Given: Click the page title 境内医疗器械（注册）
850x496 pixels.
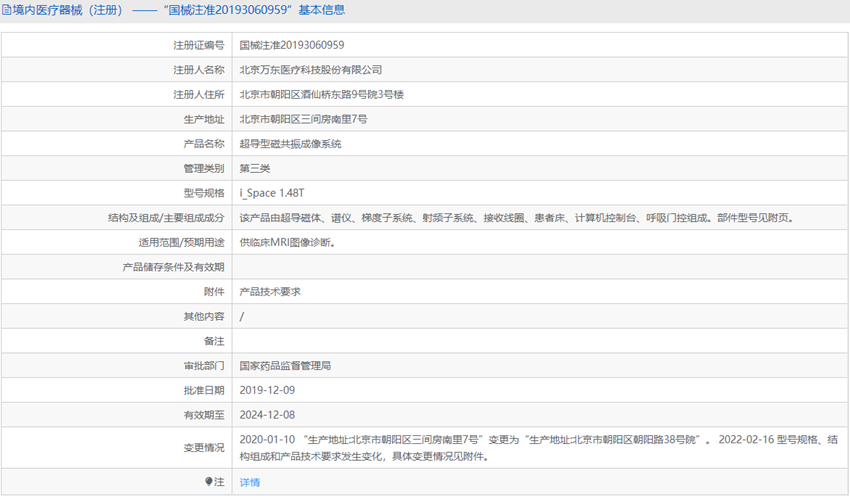Looking at the screenshot, I should coord(68,10).
